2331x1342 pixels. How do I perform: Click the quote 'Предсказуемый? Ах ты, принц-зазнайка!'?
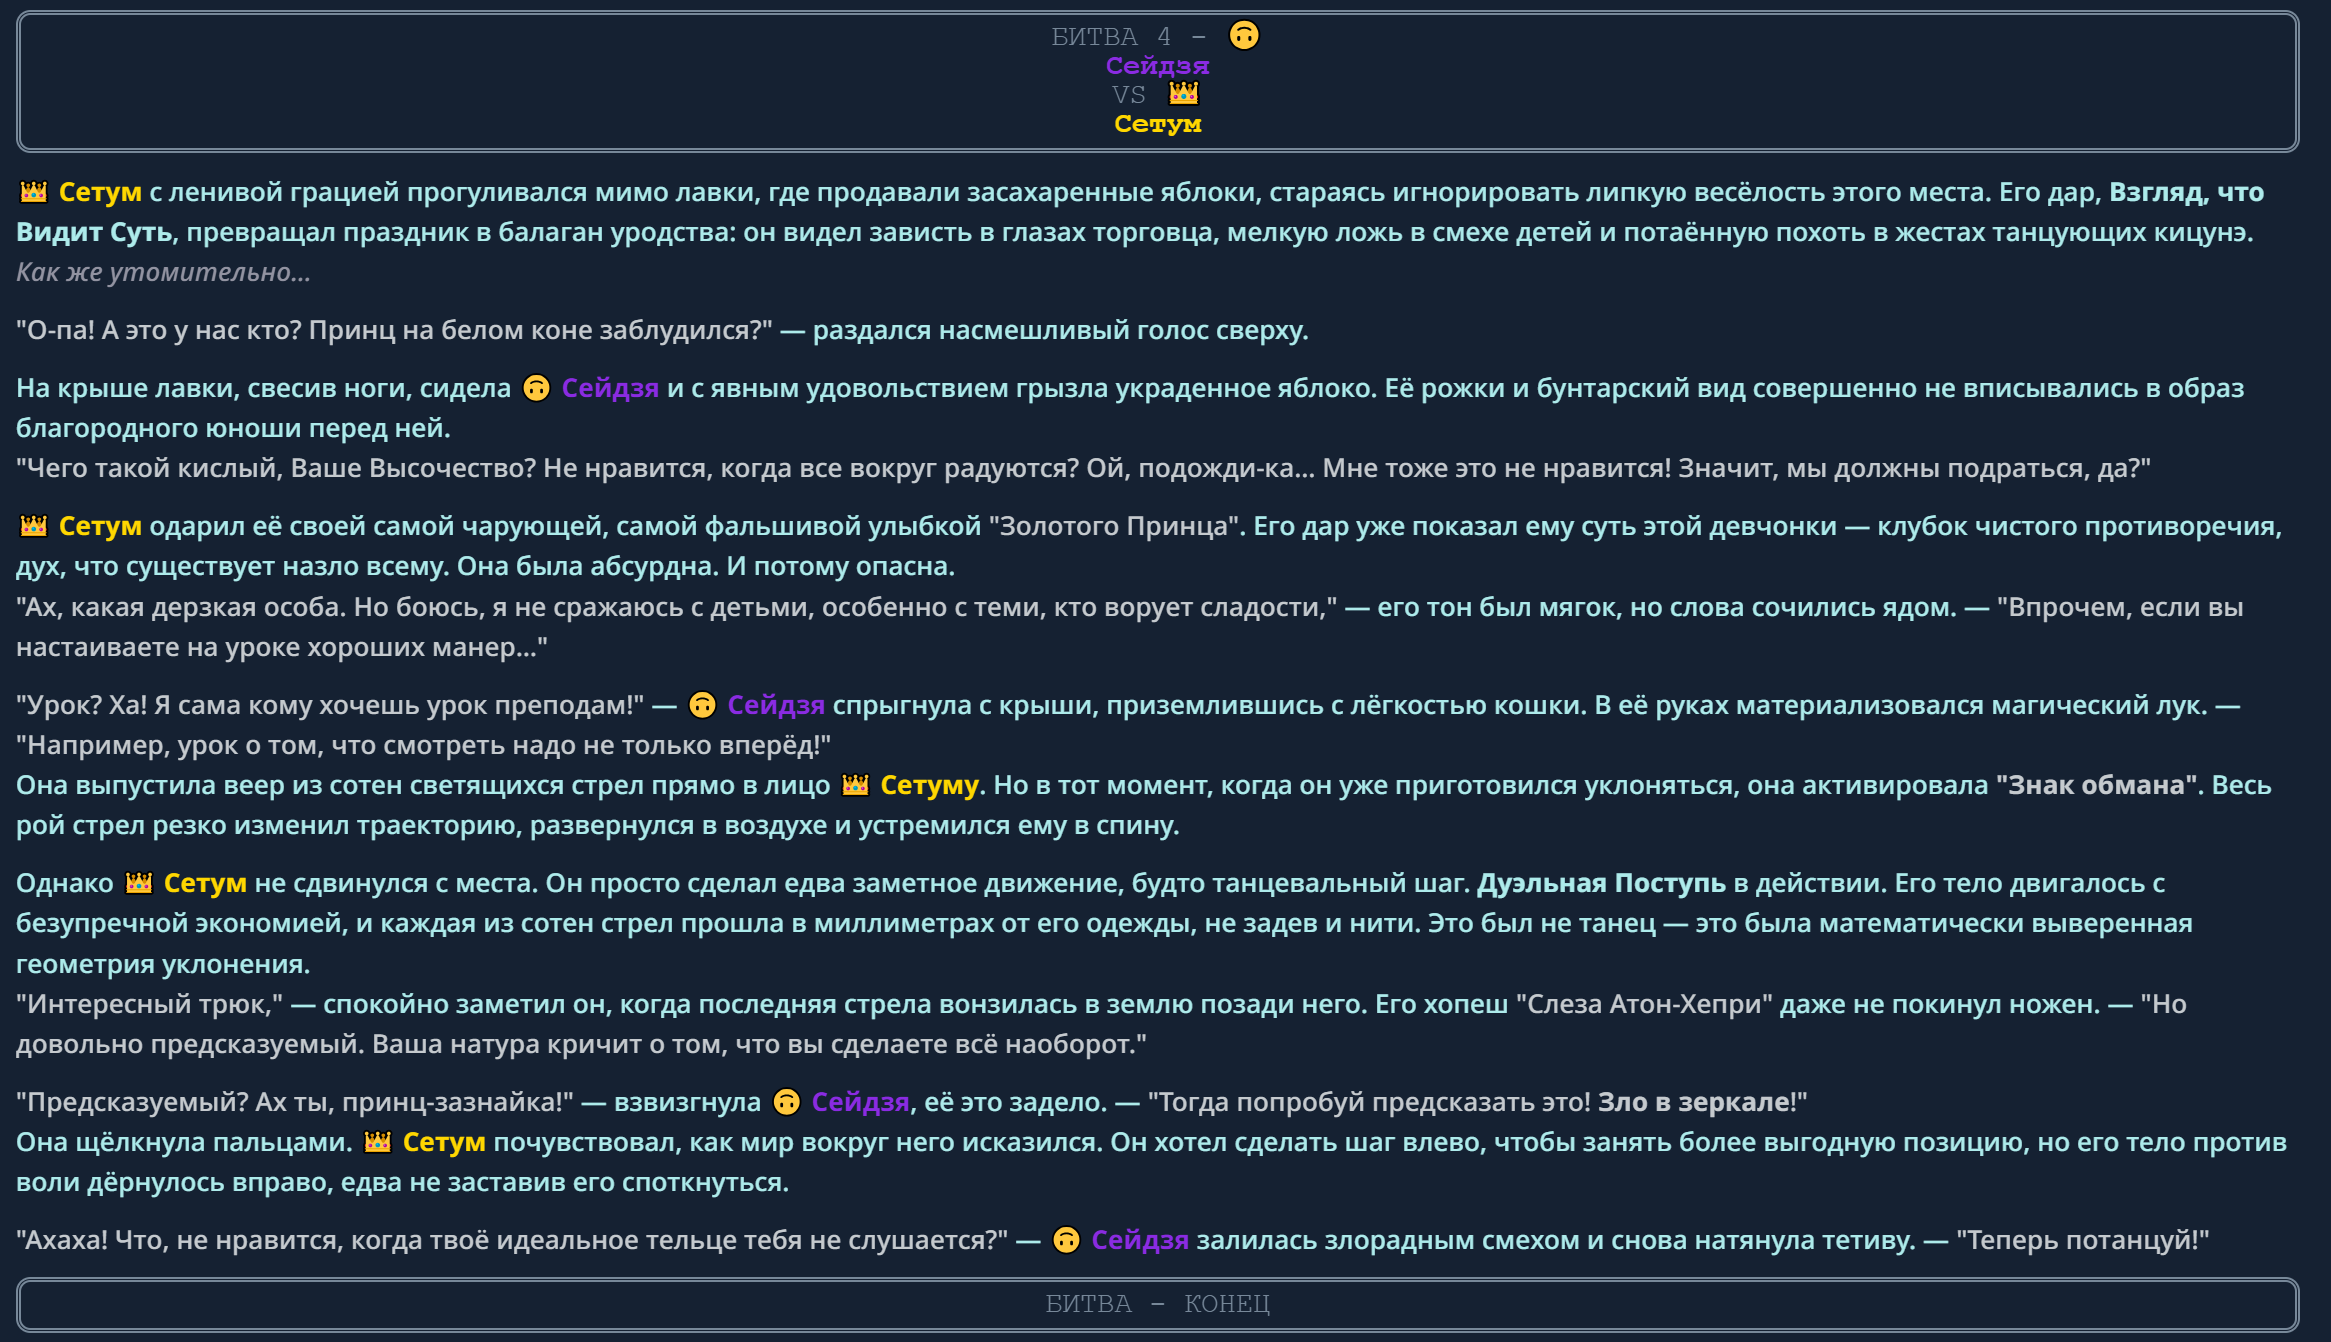pyautogui.click(x=295, y=1102)
